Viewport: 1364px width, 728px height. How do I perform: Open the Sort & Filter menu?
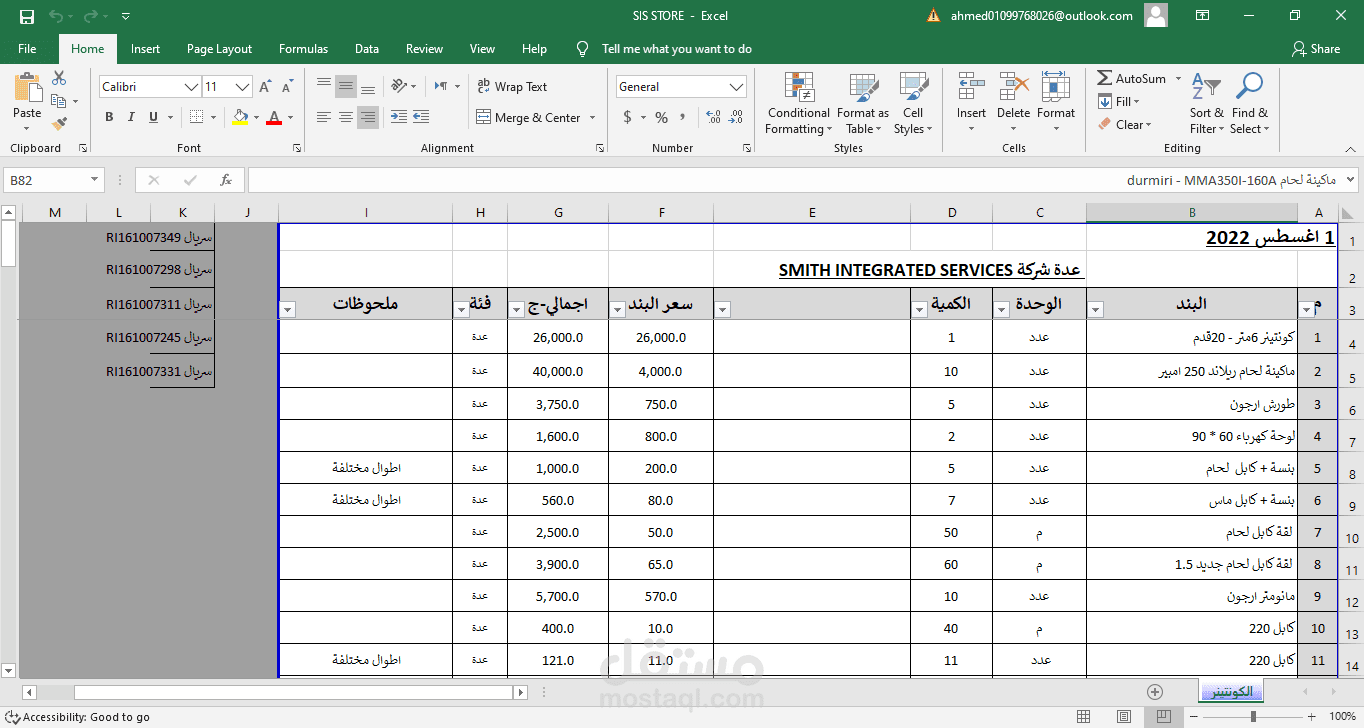[x=1207, y=103]
